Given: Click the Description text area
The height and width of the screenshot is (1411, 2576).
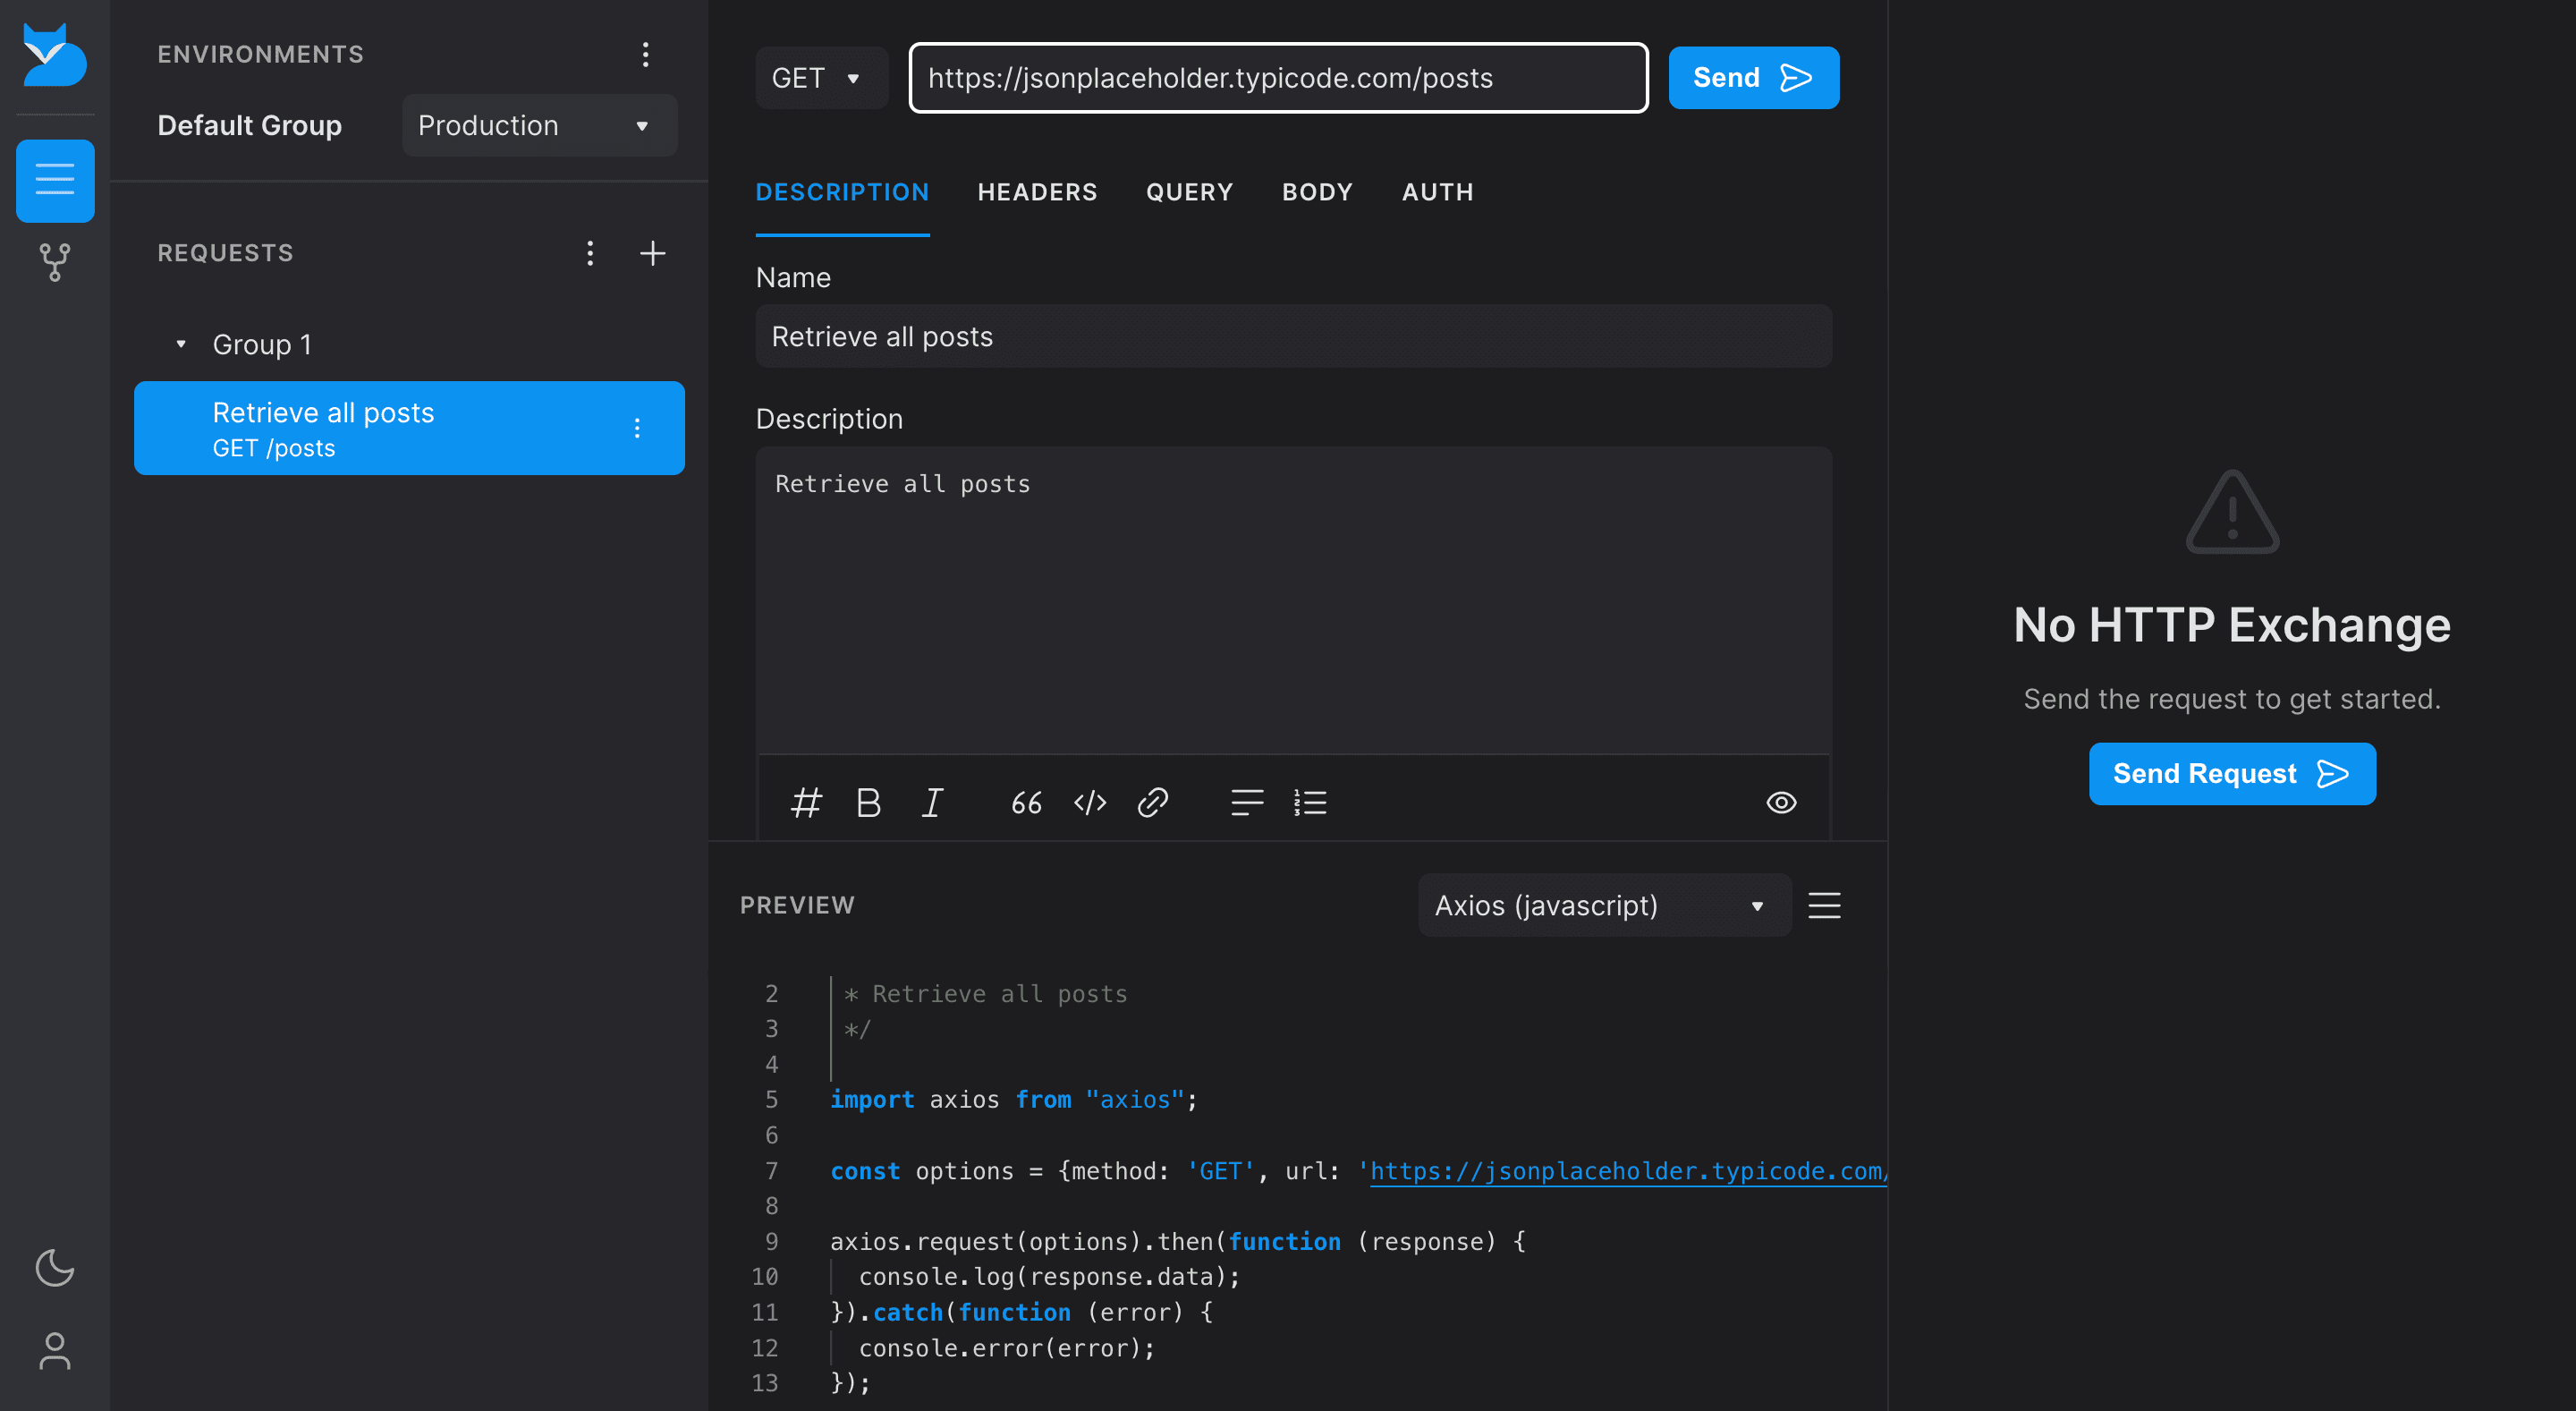Looking at the screenshot, I should coord(1294,600).
